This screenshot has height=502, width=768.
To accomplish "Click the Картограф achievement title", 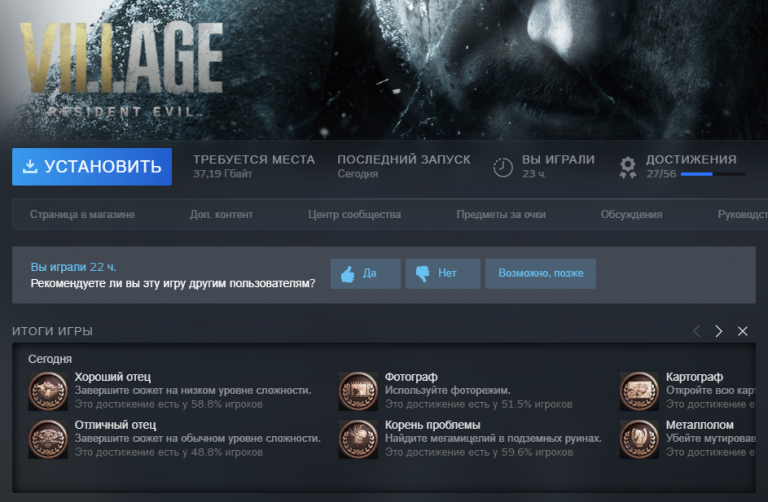I will coord(694,377).
